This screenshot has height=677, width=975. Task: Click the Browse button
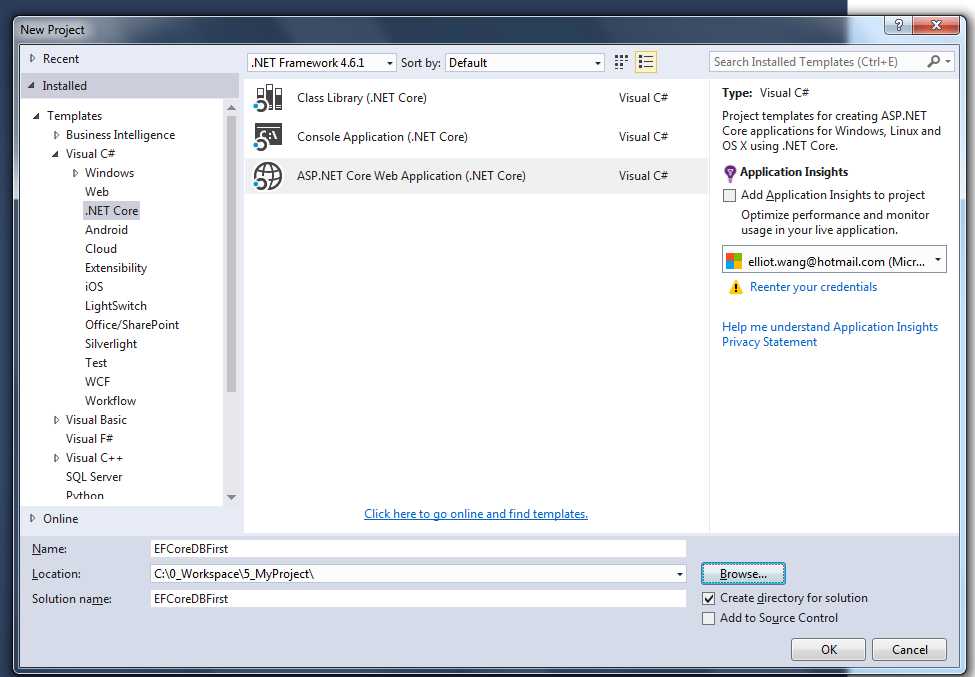743,574
